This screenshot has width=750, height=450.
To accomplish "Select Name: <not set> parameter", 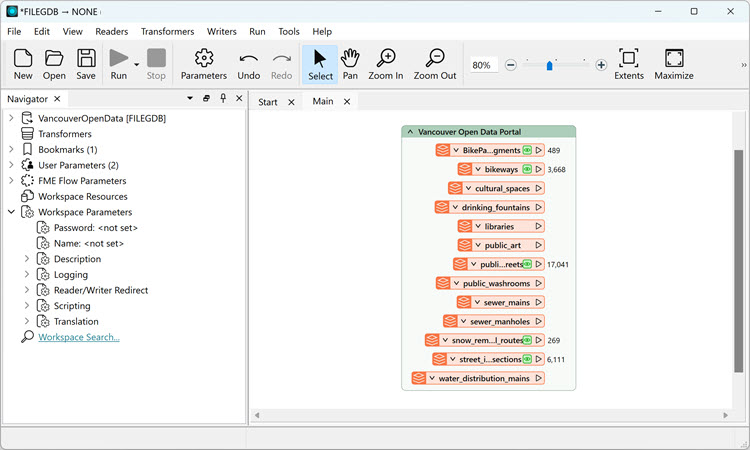I will (88, 243).
